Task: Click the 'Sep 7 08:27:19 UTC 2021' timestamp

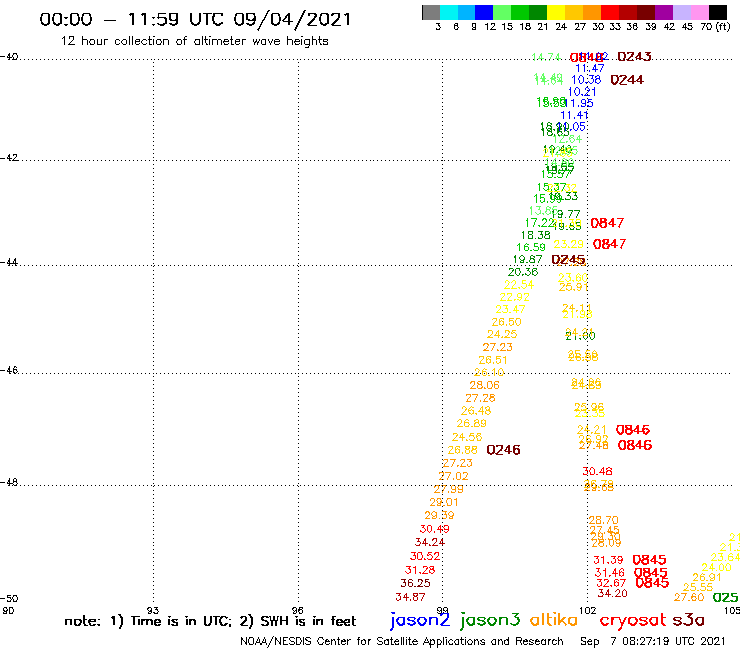Action: (652, 641)
